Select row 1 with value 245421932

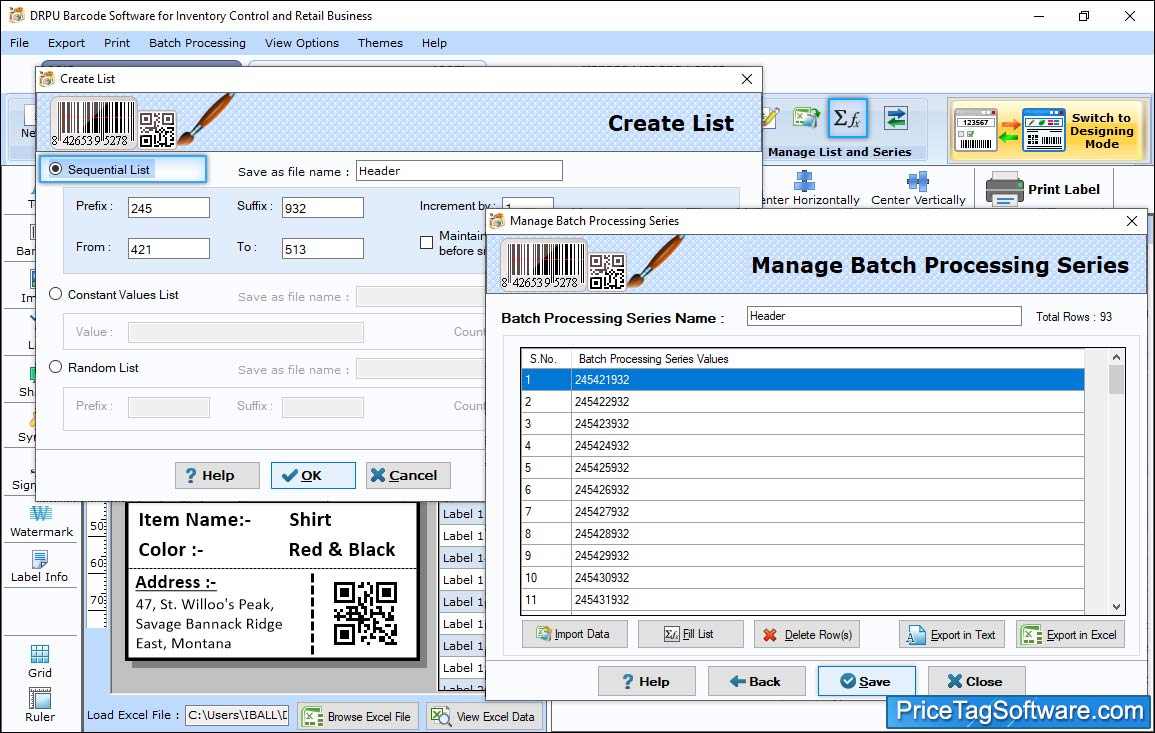[803, 379]
